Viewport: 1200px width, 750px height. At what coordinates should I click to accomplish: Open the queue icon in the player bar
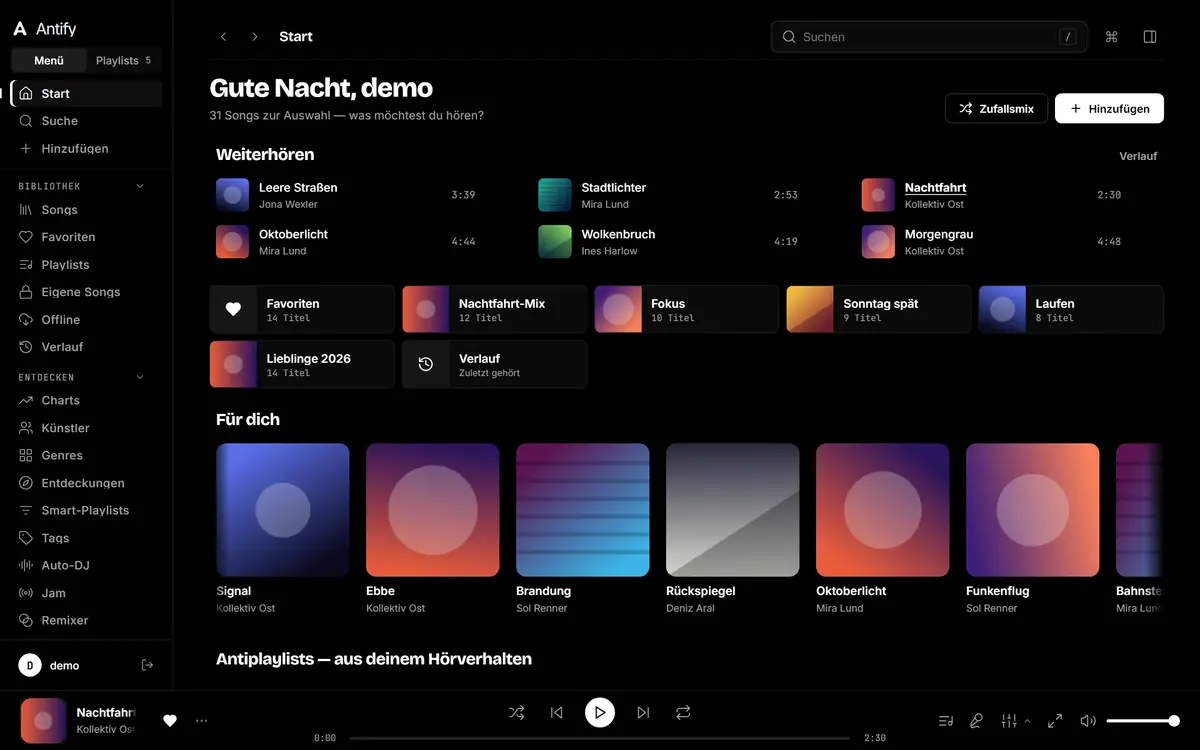[946, 720]
